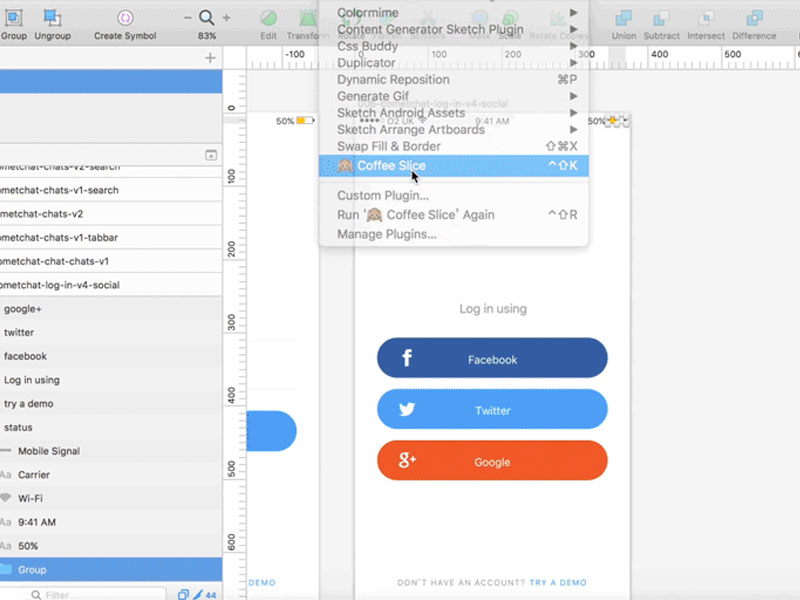Choose Swap Fill & Border
This screenshot has width=800, height=600.
[x=454, y=146]
